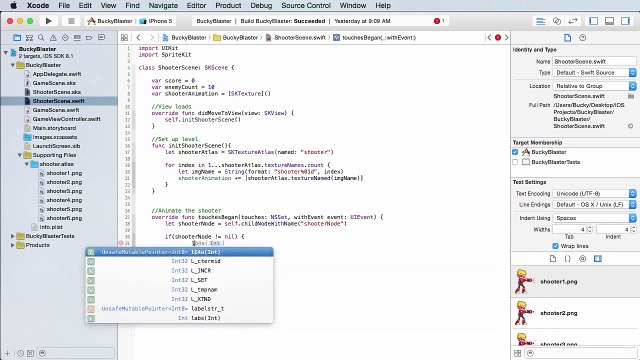The image size is (640, 360).
Task: Select the BuckyBlaster scheme in toolbar
Action: (x=110, y=21)
